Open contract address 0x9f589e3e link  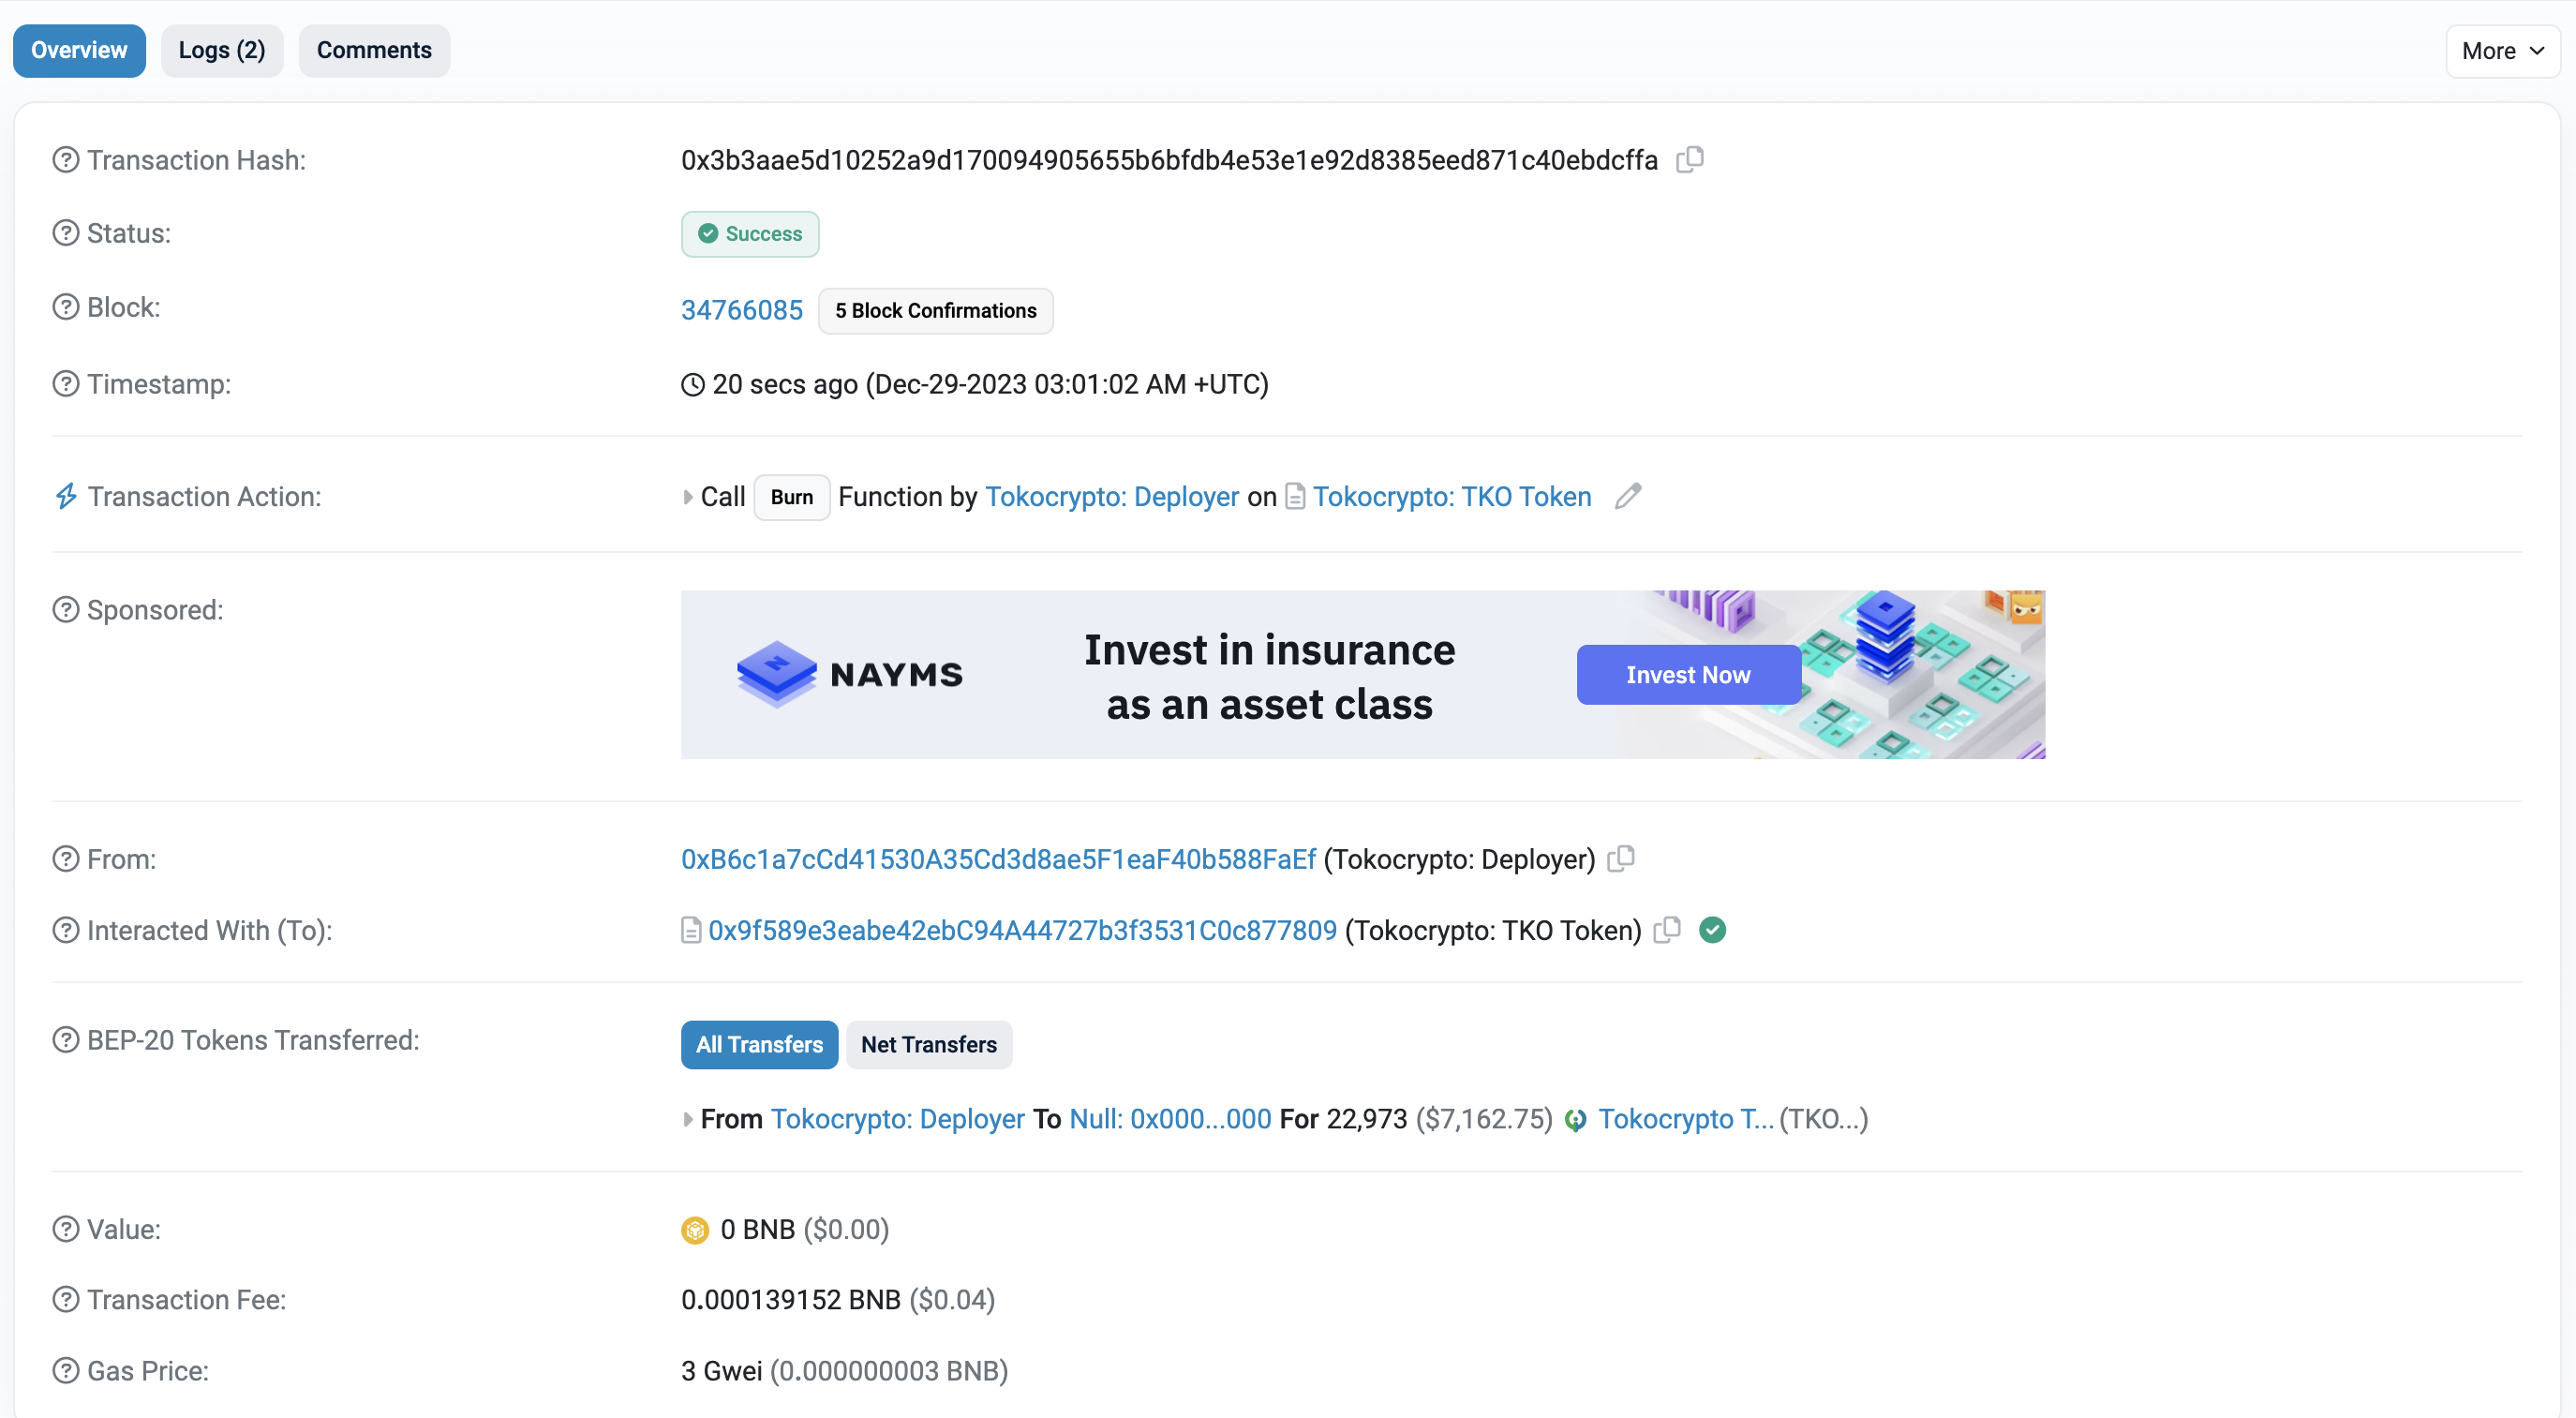point(1022,930)
